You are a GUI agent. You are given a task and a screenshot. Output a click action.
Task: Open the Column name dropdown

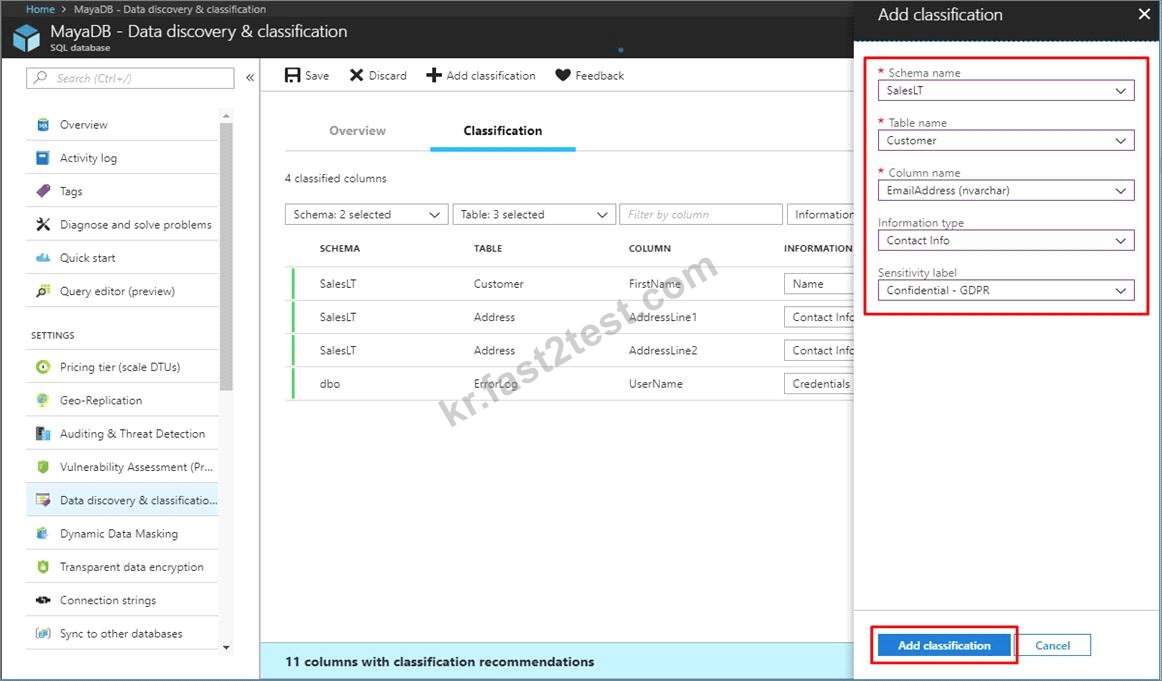1006,190
